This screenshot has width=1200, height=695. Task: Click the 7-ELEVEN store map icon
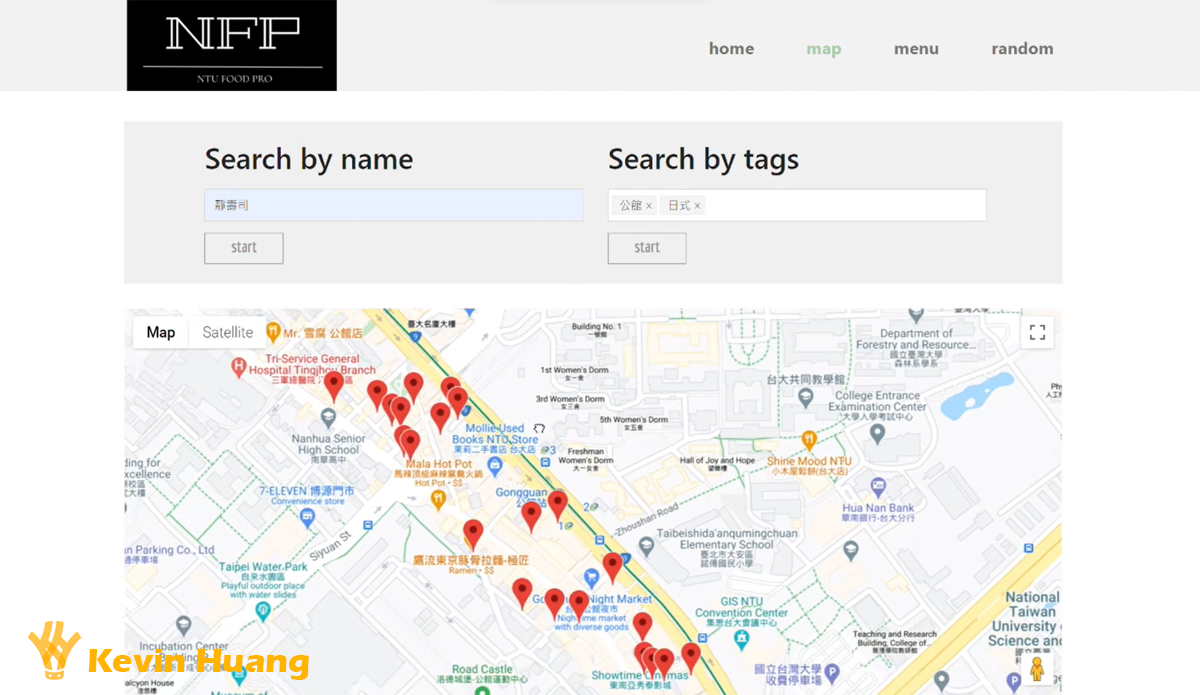pyautogui.click(x=307, y=517)
